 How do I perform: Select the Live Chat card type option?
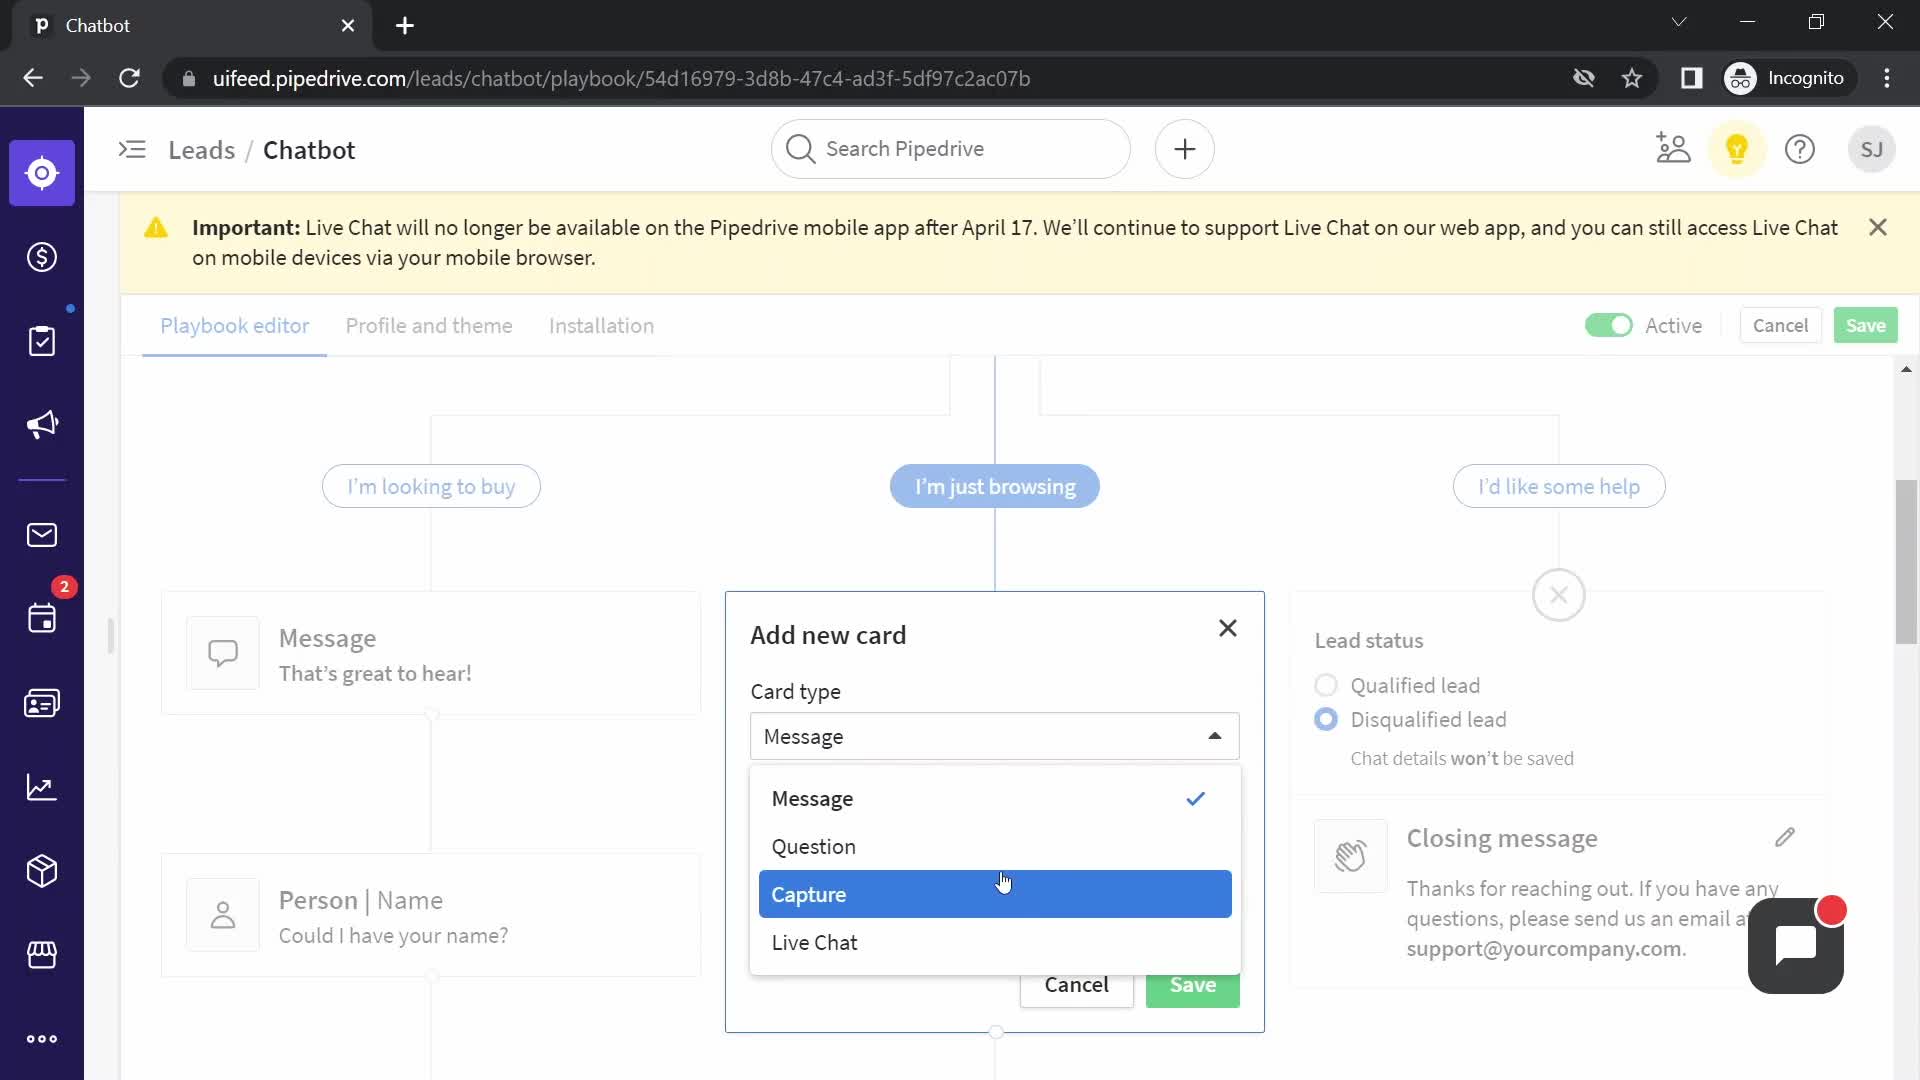(x=815, y=942)
